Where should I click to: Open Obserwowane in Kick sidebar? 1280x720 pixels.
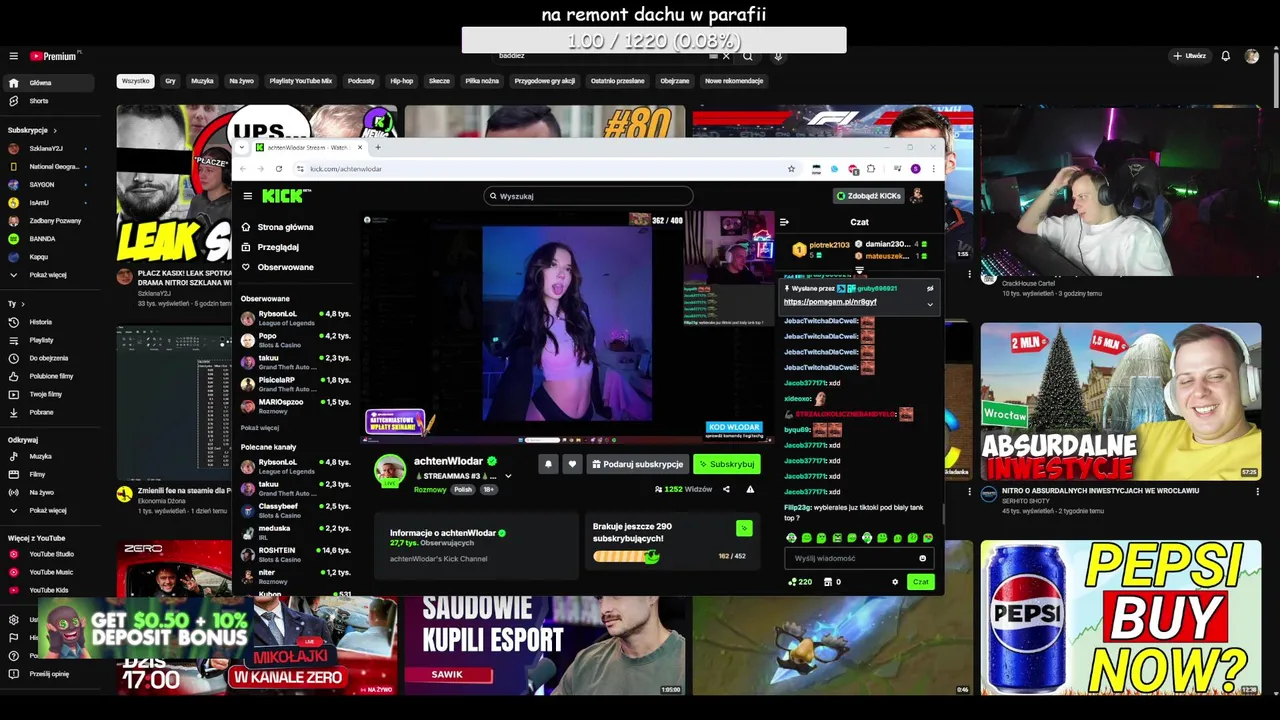point(277,267)
